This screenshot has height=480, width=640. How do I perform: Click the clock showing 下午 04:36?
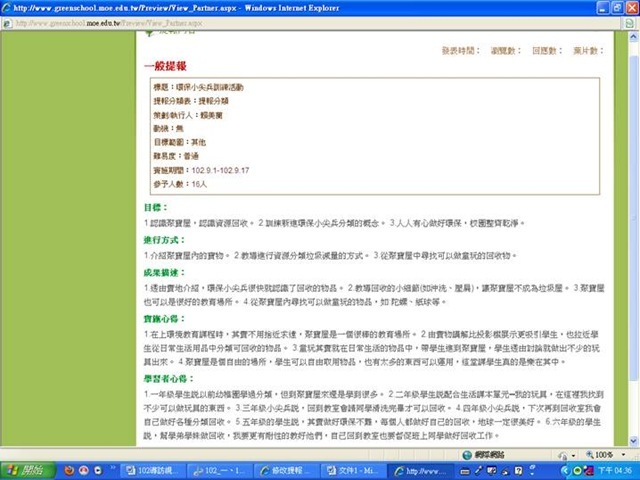[x=615, y=471]
